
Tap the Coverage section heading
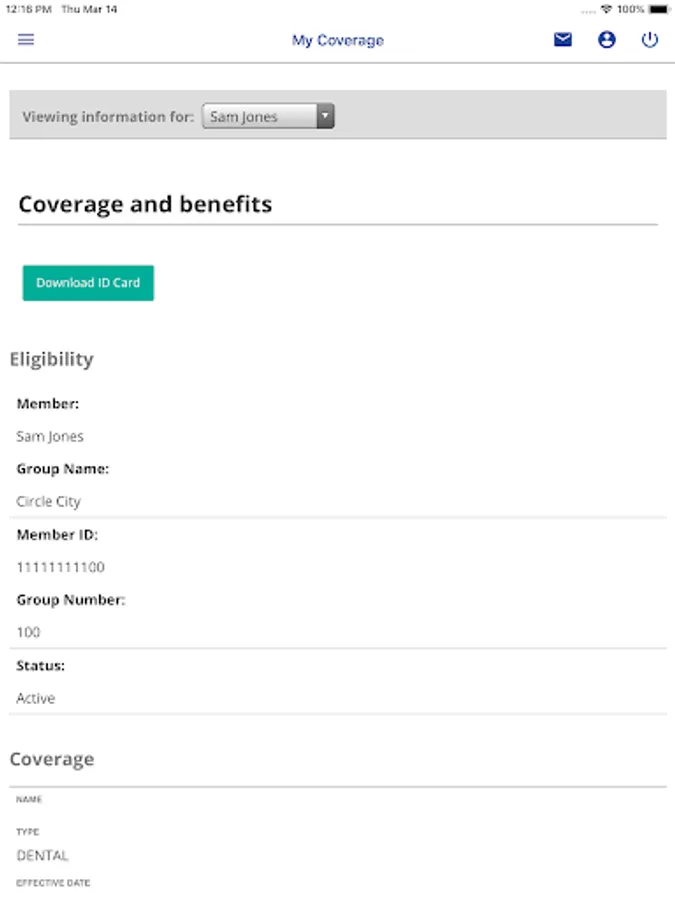[x=51, y=759]
